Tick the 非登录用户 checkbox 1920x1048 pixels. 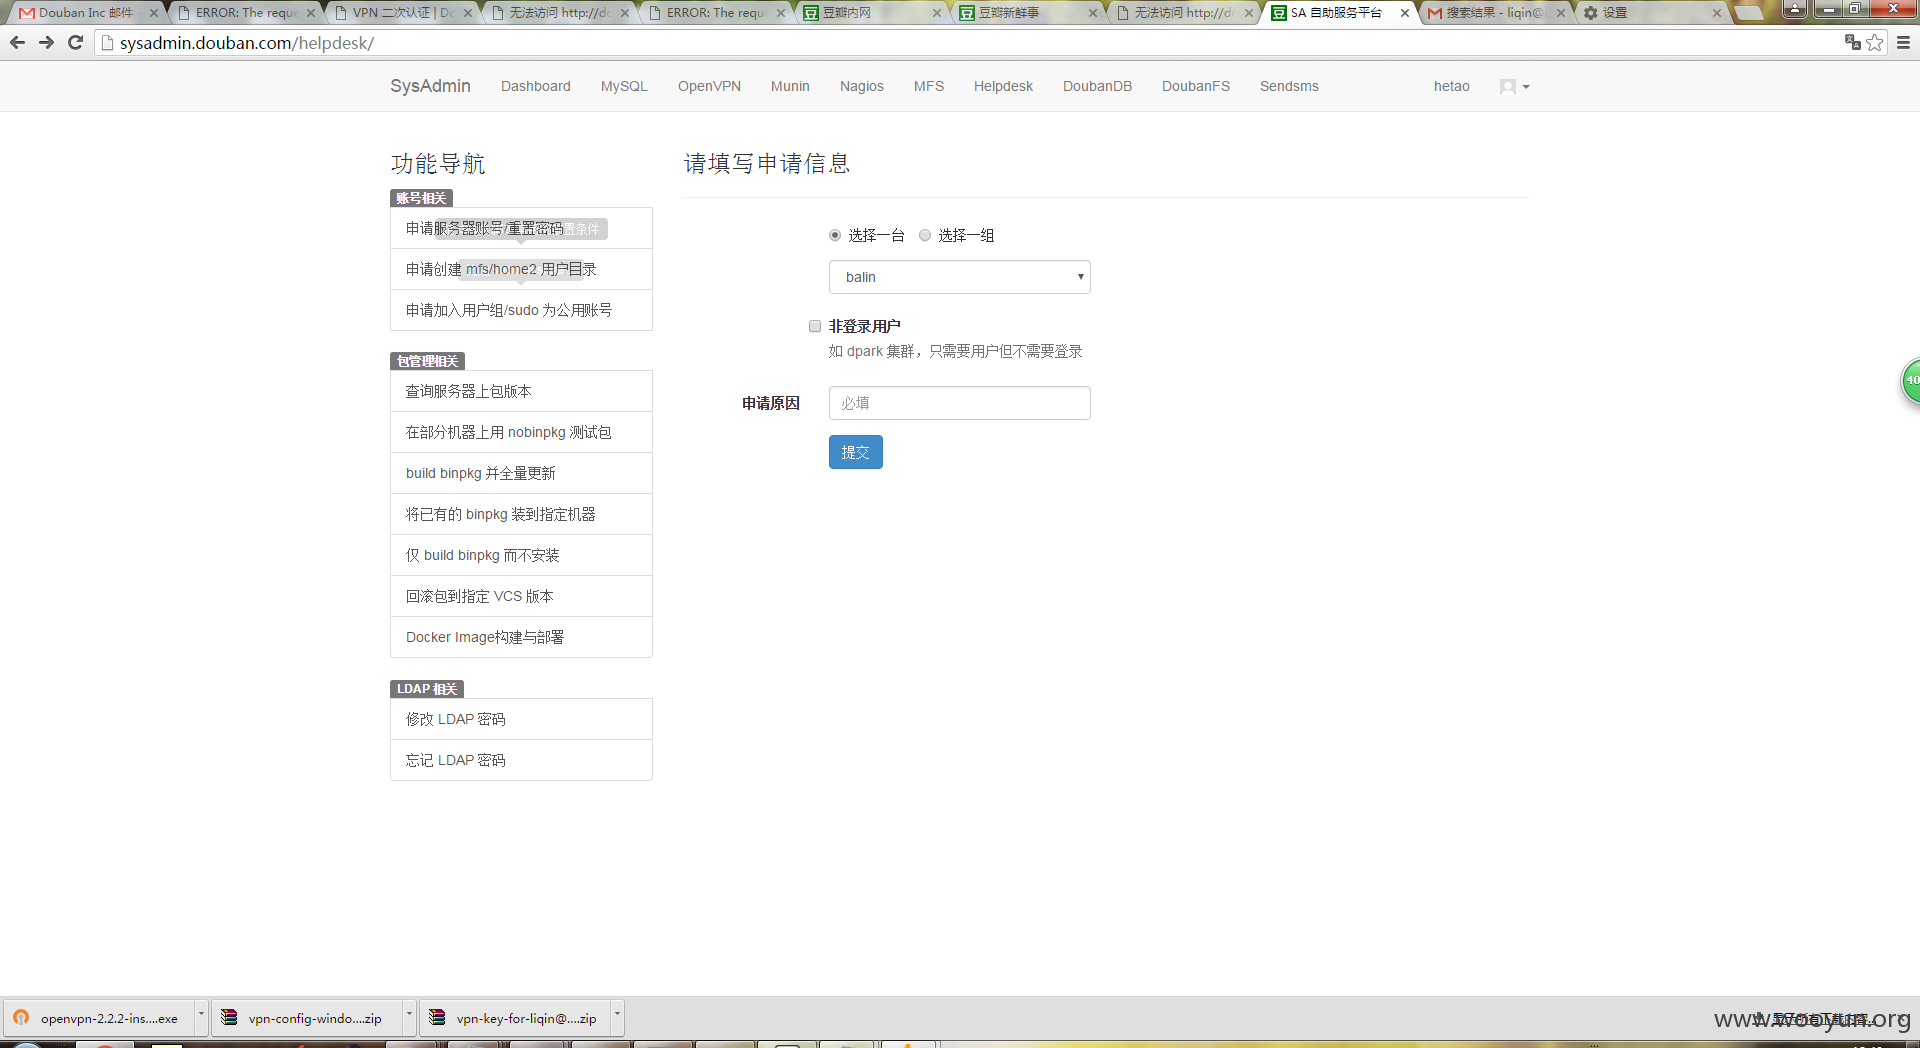815,326
